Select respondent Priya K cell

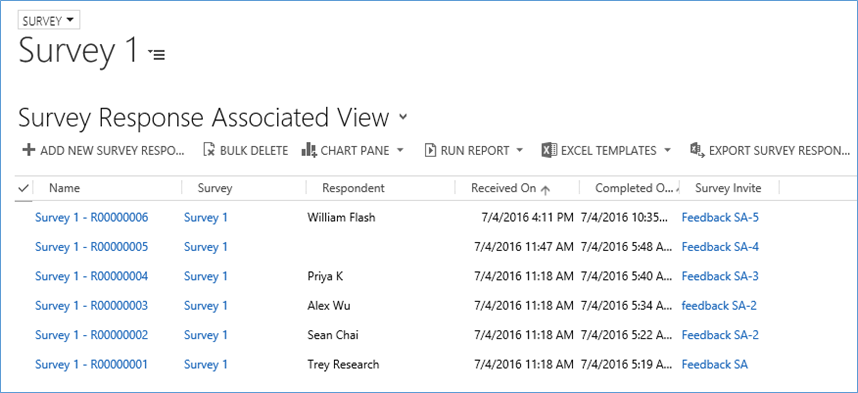point(325,276)
